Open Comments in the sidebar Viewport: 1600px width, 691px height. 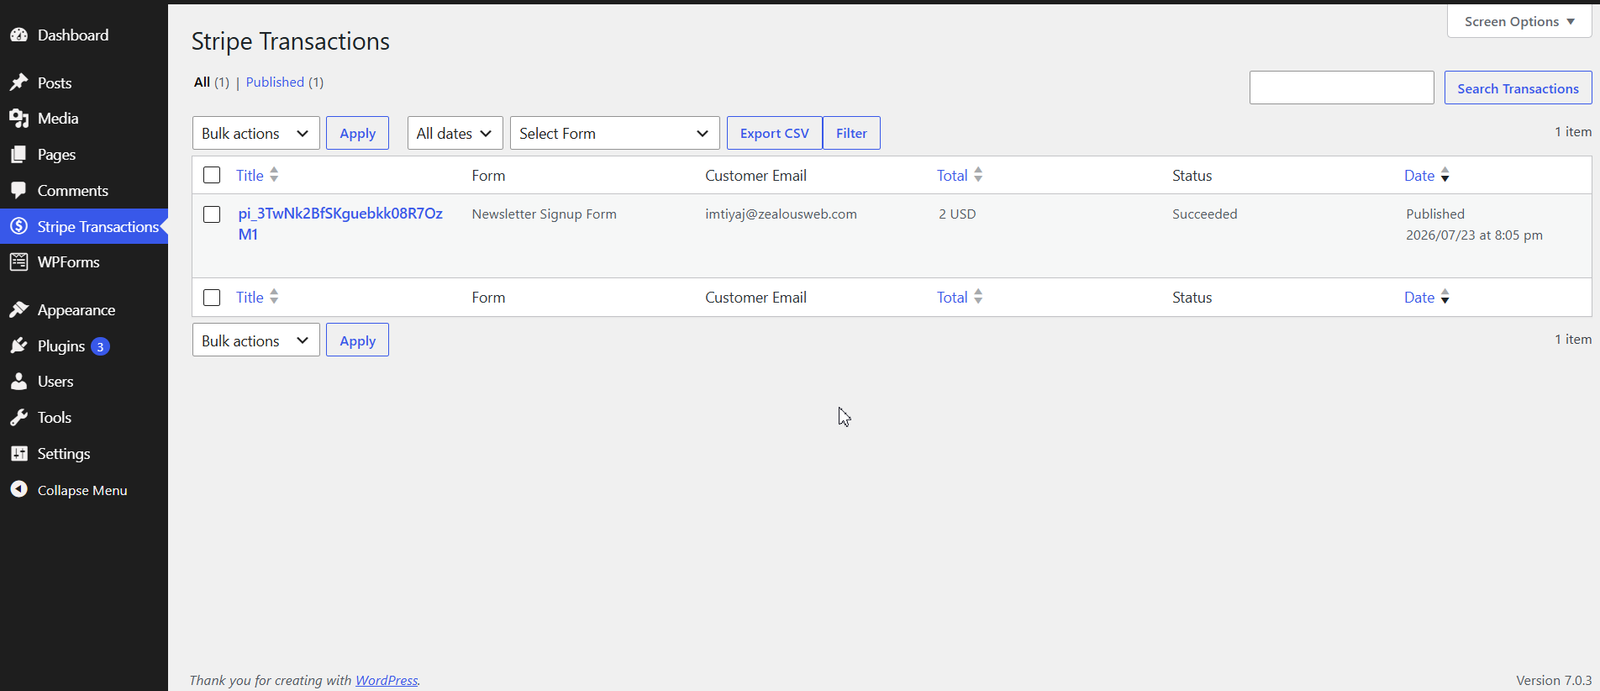73,190
